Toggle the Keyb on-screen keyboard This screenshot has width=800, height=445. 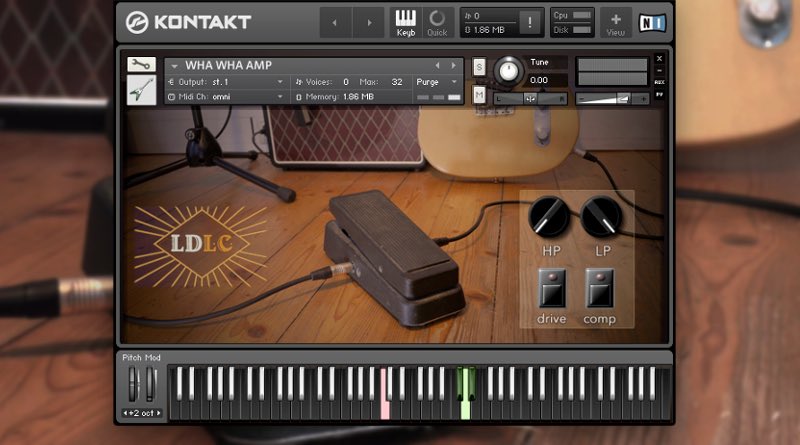(x=406, y=23)
